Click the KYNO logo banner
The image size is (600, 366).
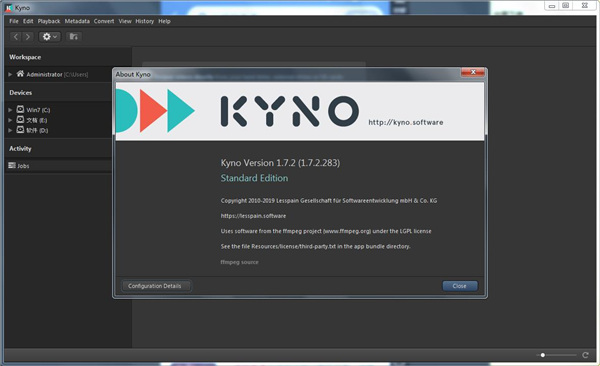[300, 111]
